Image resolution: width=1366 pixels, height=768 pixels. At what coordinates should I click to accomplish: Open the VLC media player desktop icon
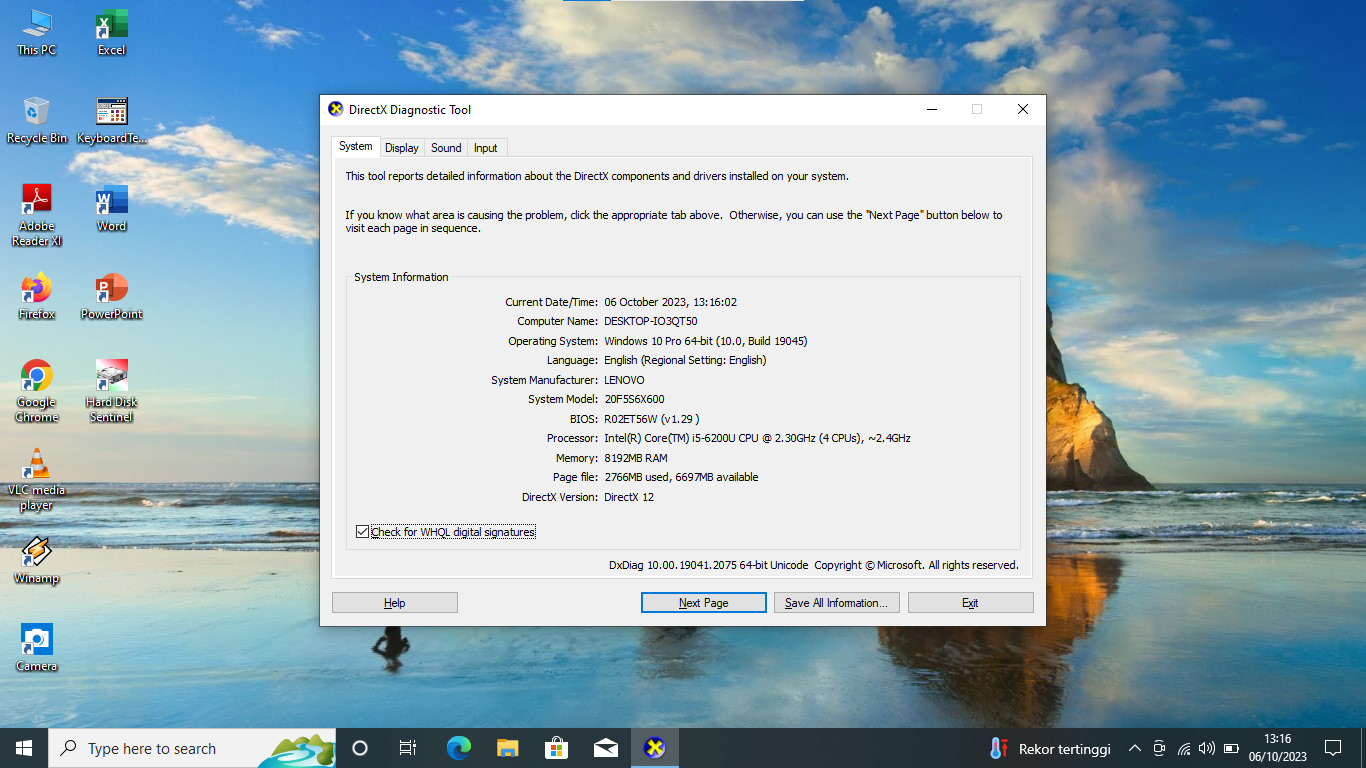[x=37, y=466]
